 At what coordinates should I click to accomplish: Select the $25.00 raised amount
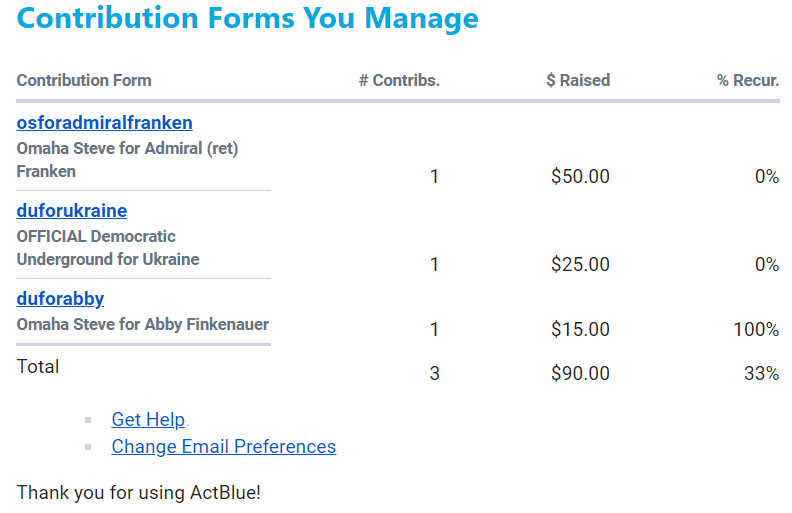pyautogui.click(x=580, y=265)
